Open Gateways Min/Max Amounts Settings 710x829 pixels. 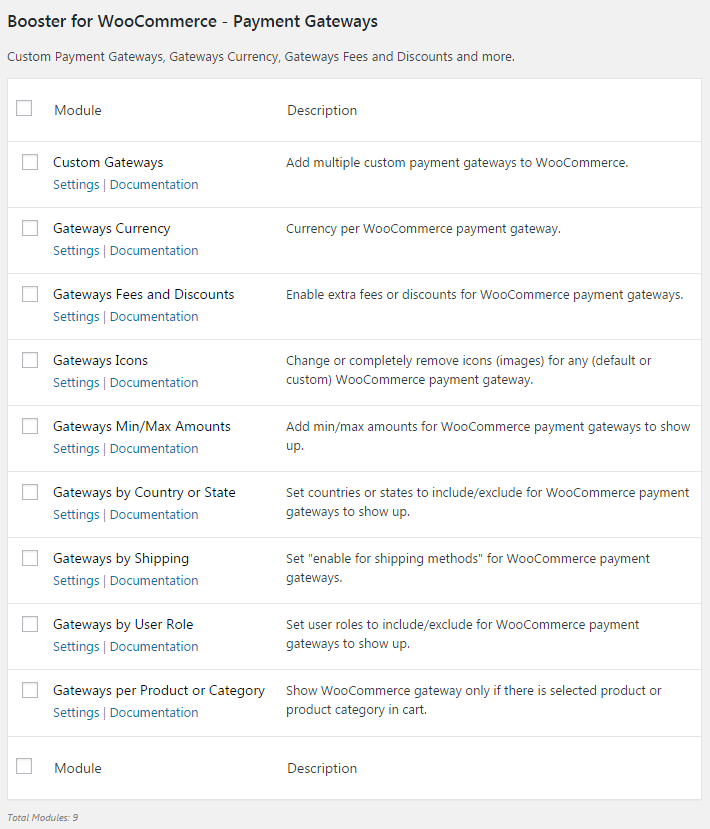point(76,449)
